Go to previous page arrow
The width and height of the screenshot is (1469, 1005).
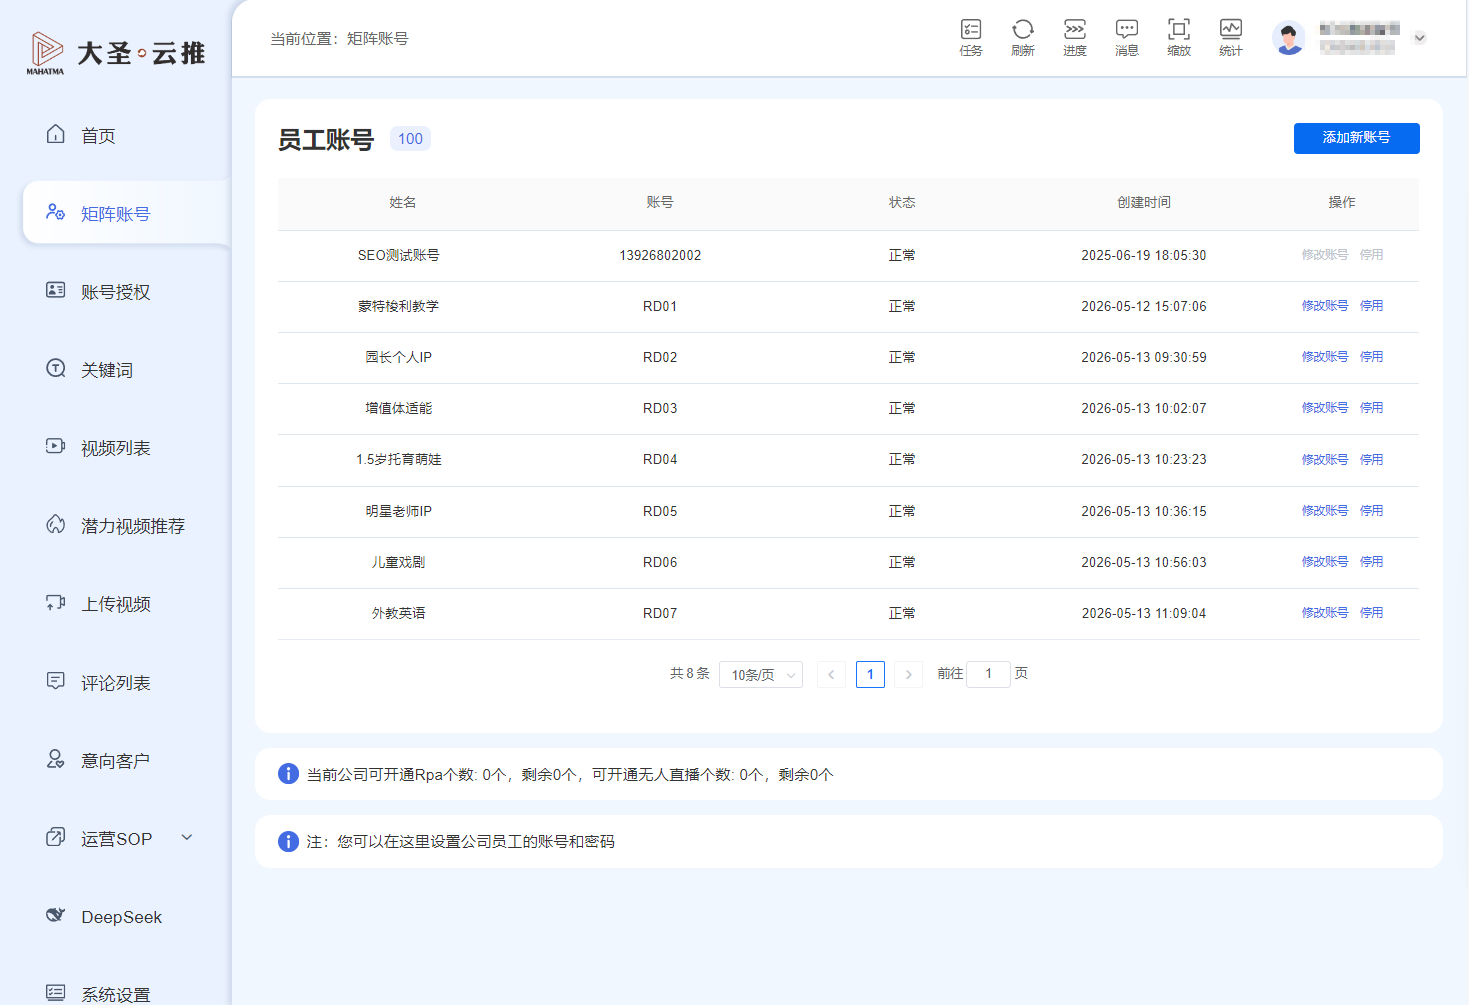pyautogui.click(x=831, y=675)
